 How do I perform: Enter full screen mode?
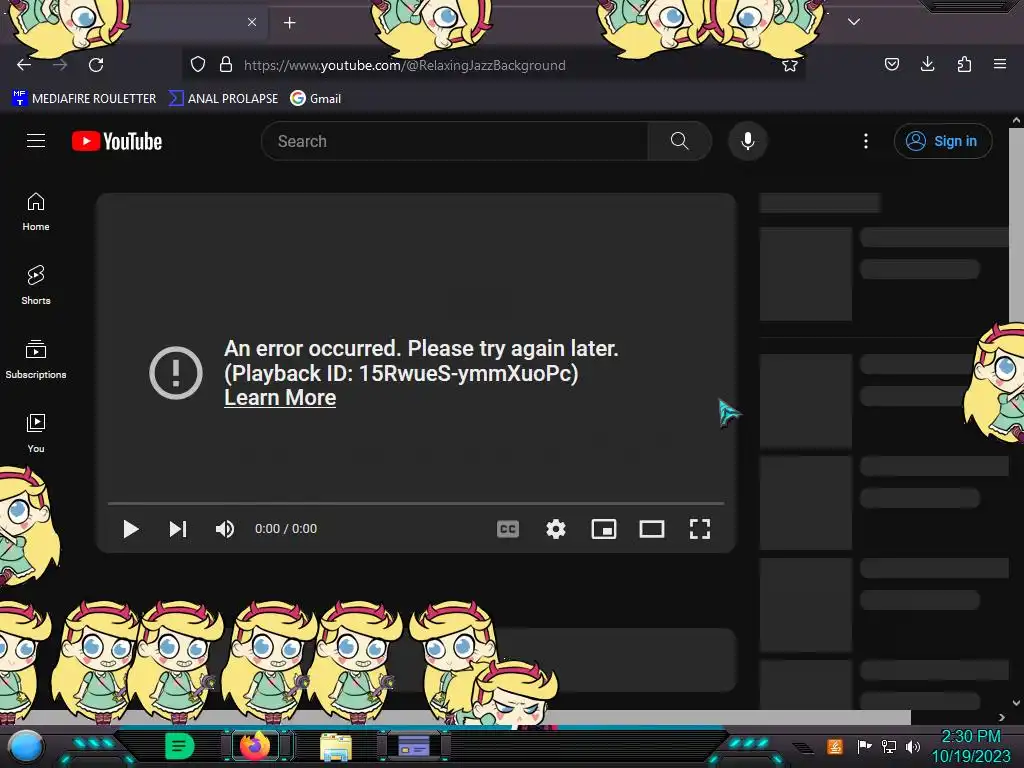point(700,529)
